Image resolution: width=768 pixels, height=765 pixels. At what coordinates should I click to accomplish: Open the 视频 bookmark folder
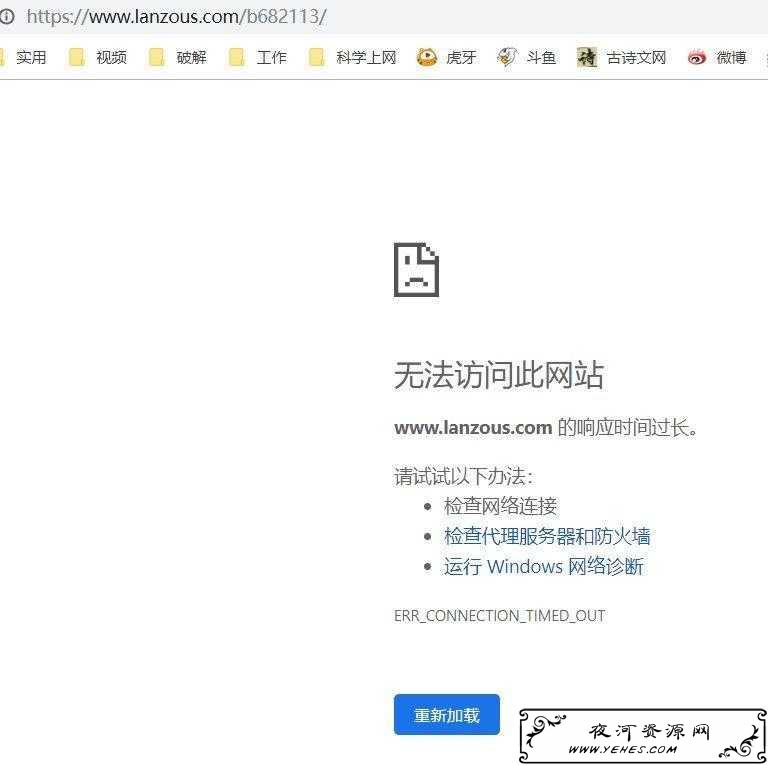tap(97, 57)
